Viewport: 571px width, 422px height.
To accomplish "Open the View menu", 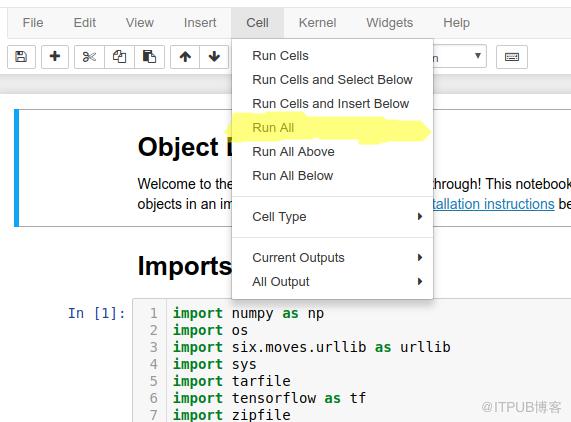I will click(x=139, y=23).
